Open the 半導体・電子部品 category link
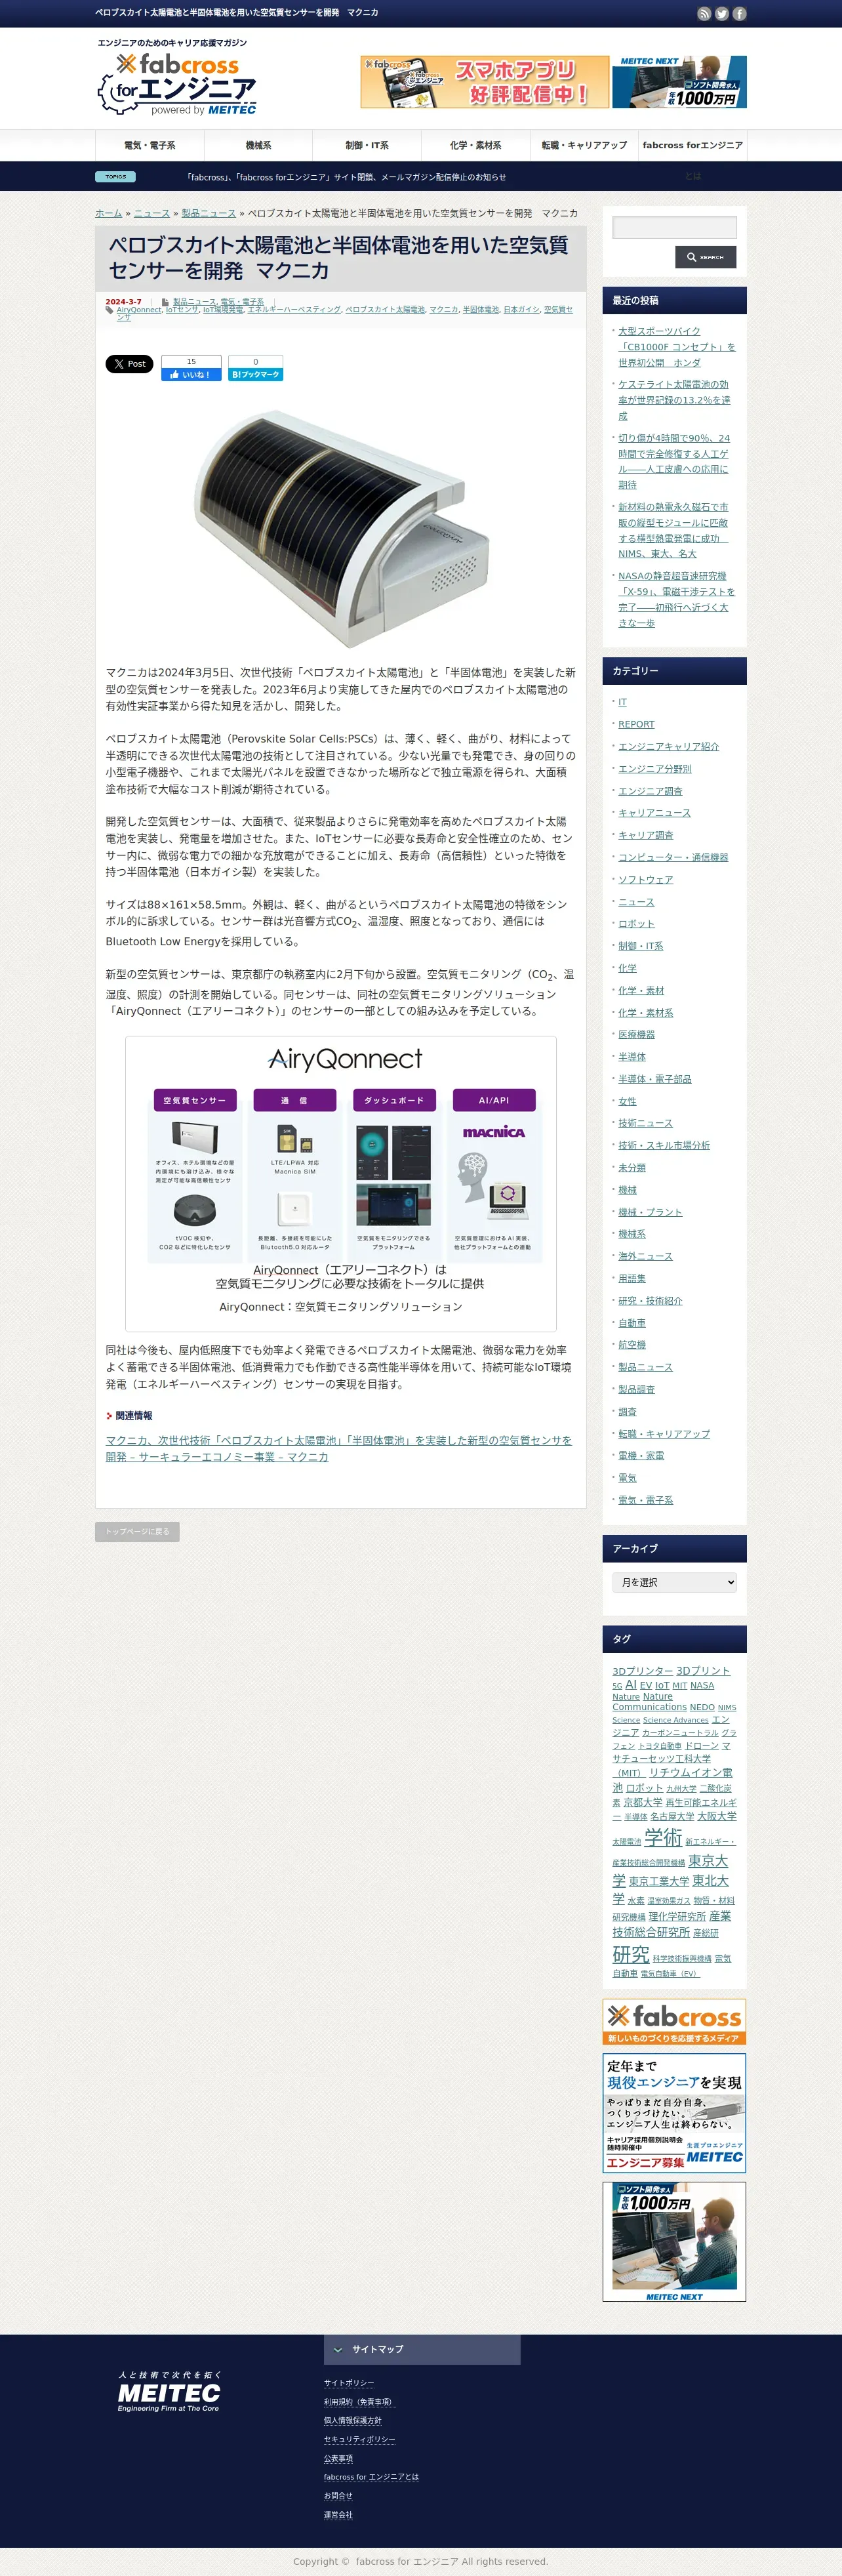842x2576 pixels. pyautogui.click(x=655, y=1079)
